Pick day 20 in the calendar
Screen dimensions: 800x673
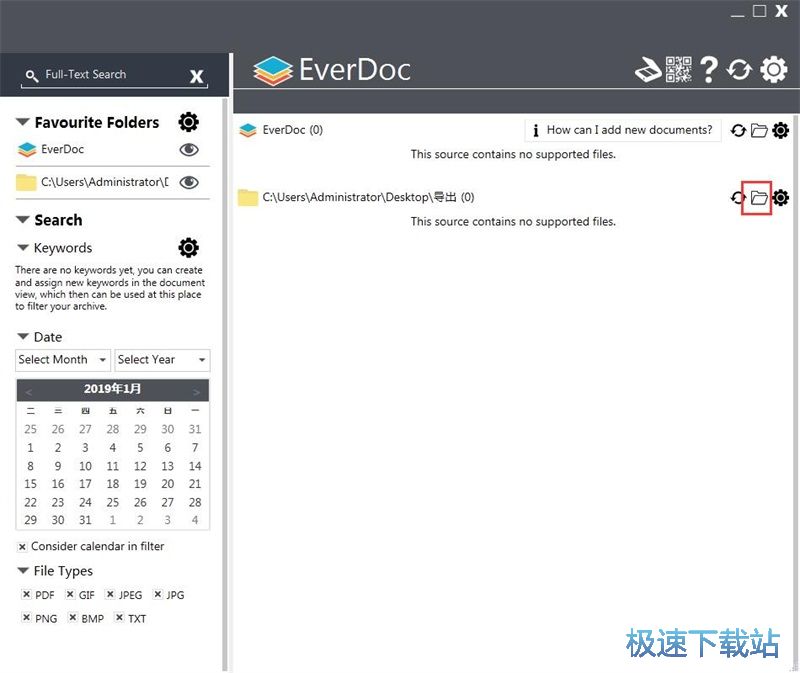(167, 484)
